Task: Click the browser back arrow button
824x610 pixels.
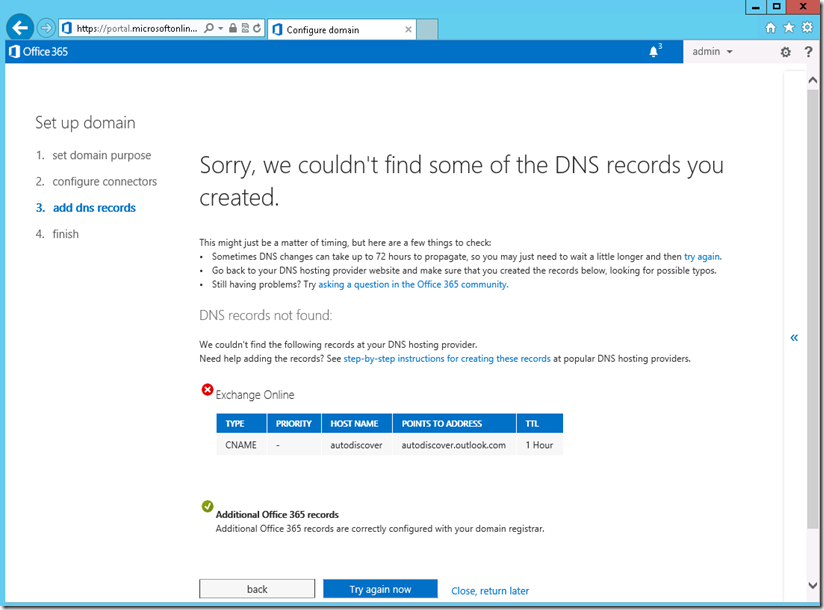Action: [x=20, y=27]
